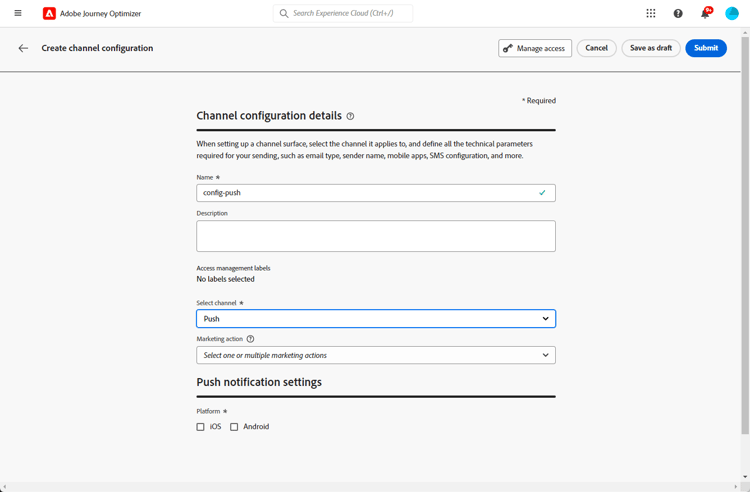Click into the Description text area
Screen dimensions: 750x492
click(x=376, y=236)
